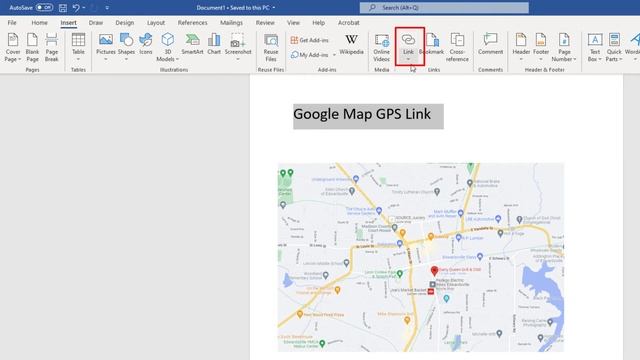The height and width of the screenshot is (360, 640).
Task: Select the Insert tab
Action: [x=68, y=23]
